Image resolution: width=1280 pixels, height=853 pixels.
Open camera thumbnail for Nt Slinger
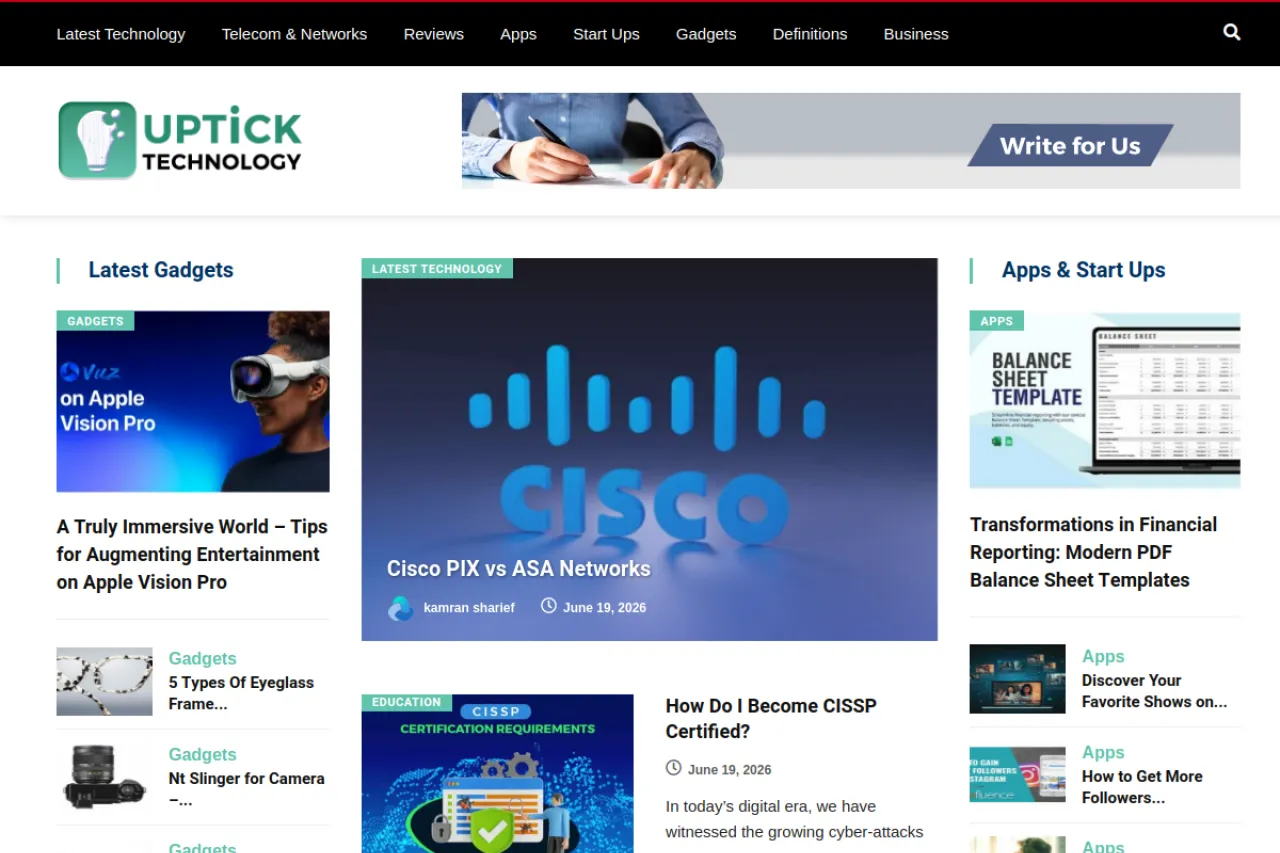(x=105, y=777)
